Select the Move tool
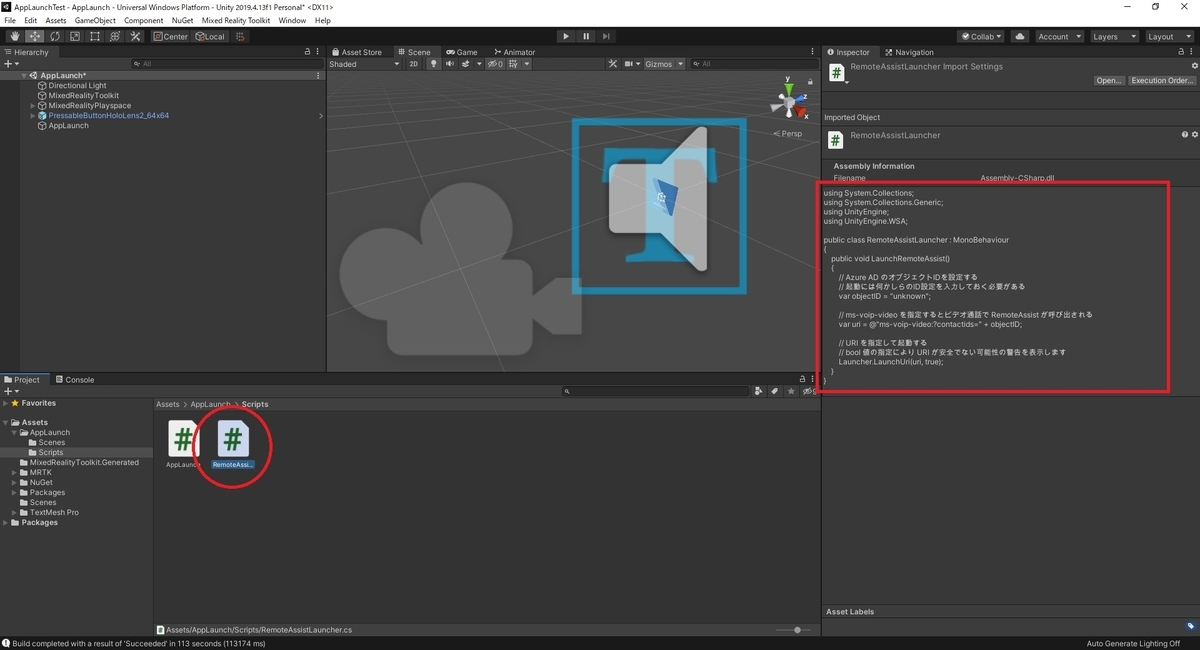This screenshot has height=650, width=1200. click(x=34, y=36)
